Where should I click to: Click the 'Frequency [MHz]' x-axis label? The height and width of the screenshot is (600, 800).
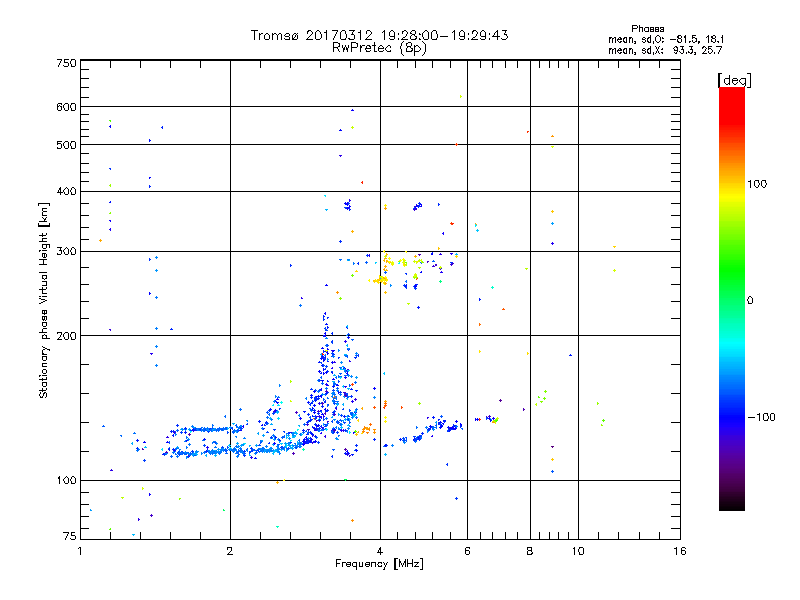379,564
